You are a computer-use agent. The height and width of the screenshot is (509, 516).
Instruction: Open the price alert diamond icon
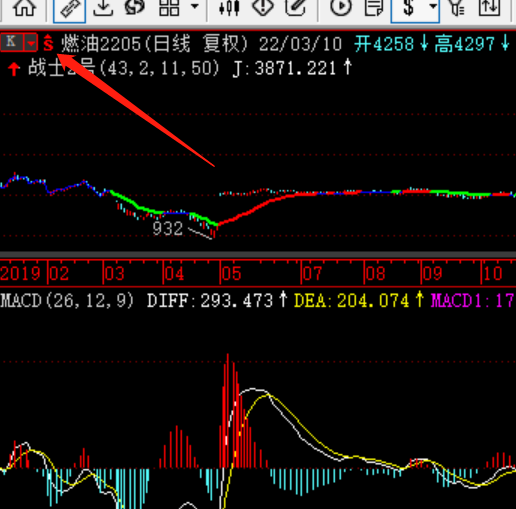point(263,7)
